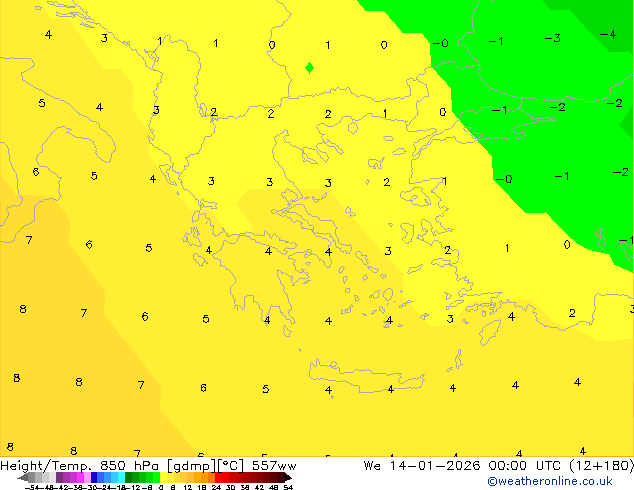Click the legend label 54
The image size is (634, 490).
tap(287, 487)
